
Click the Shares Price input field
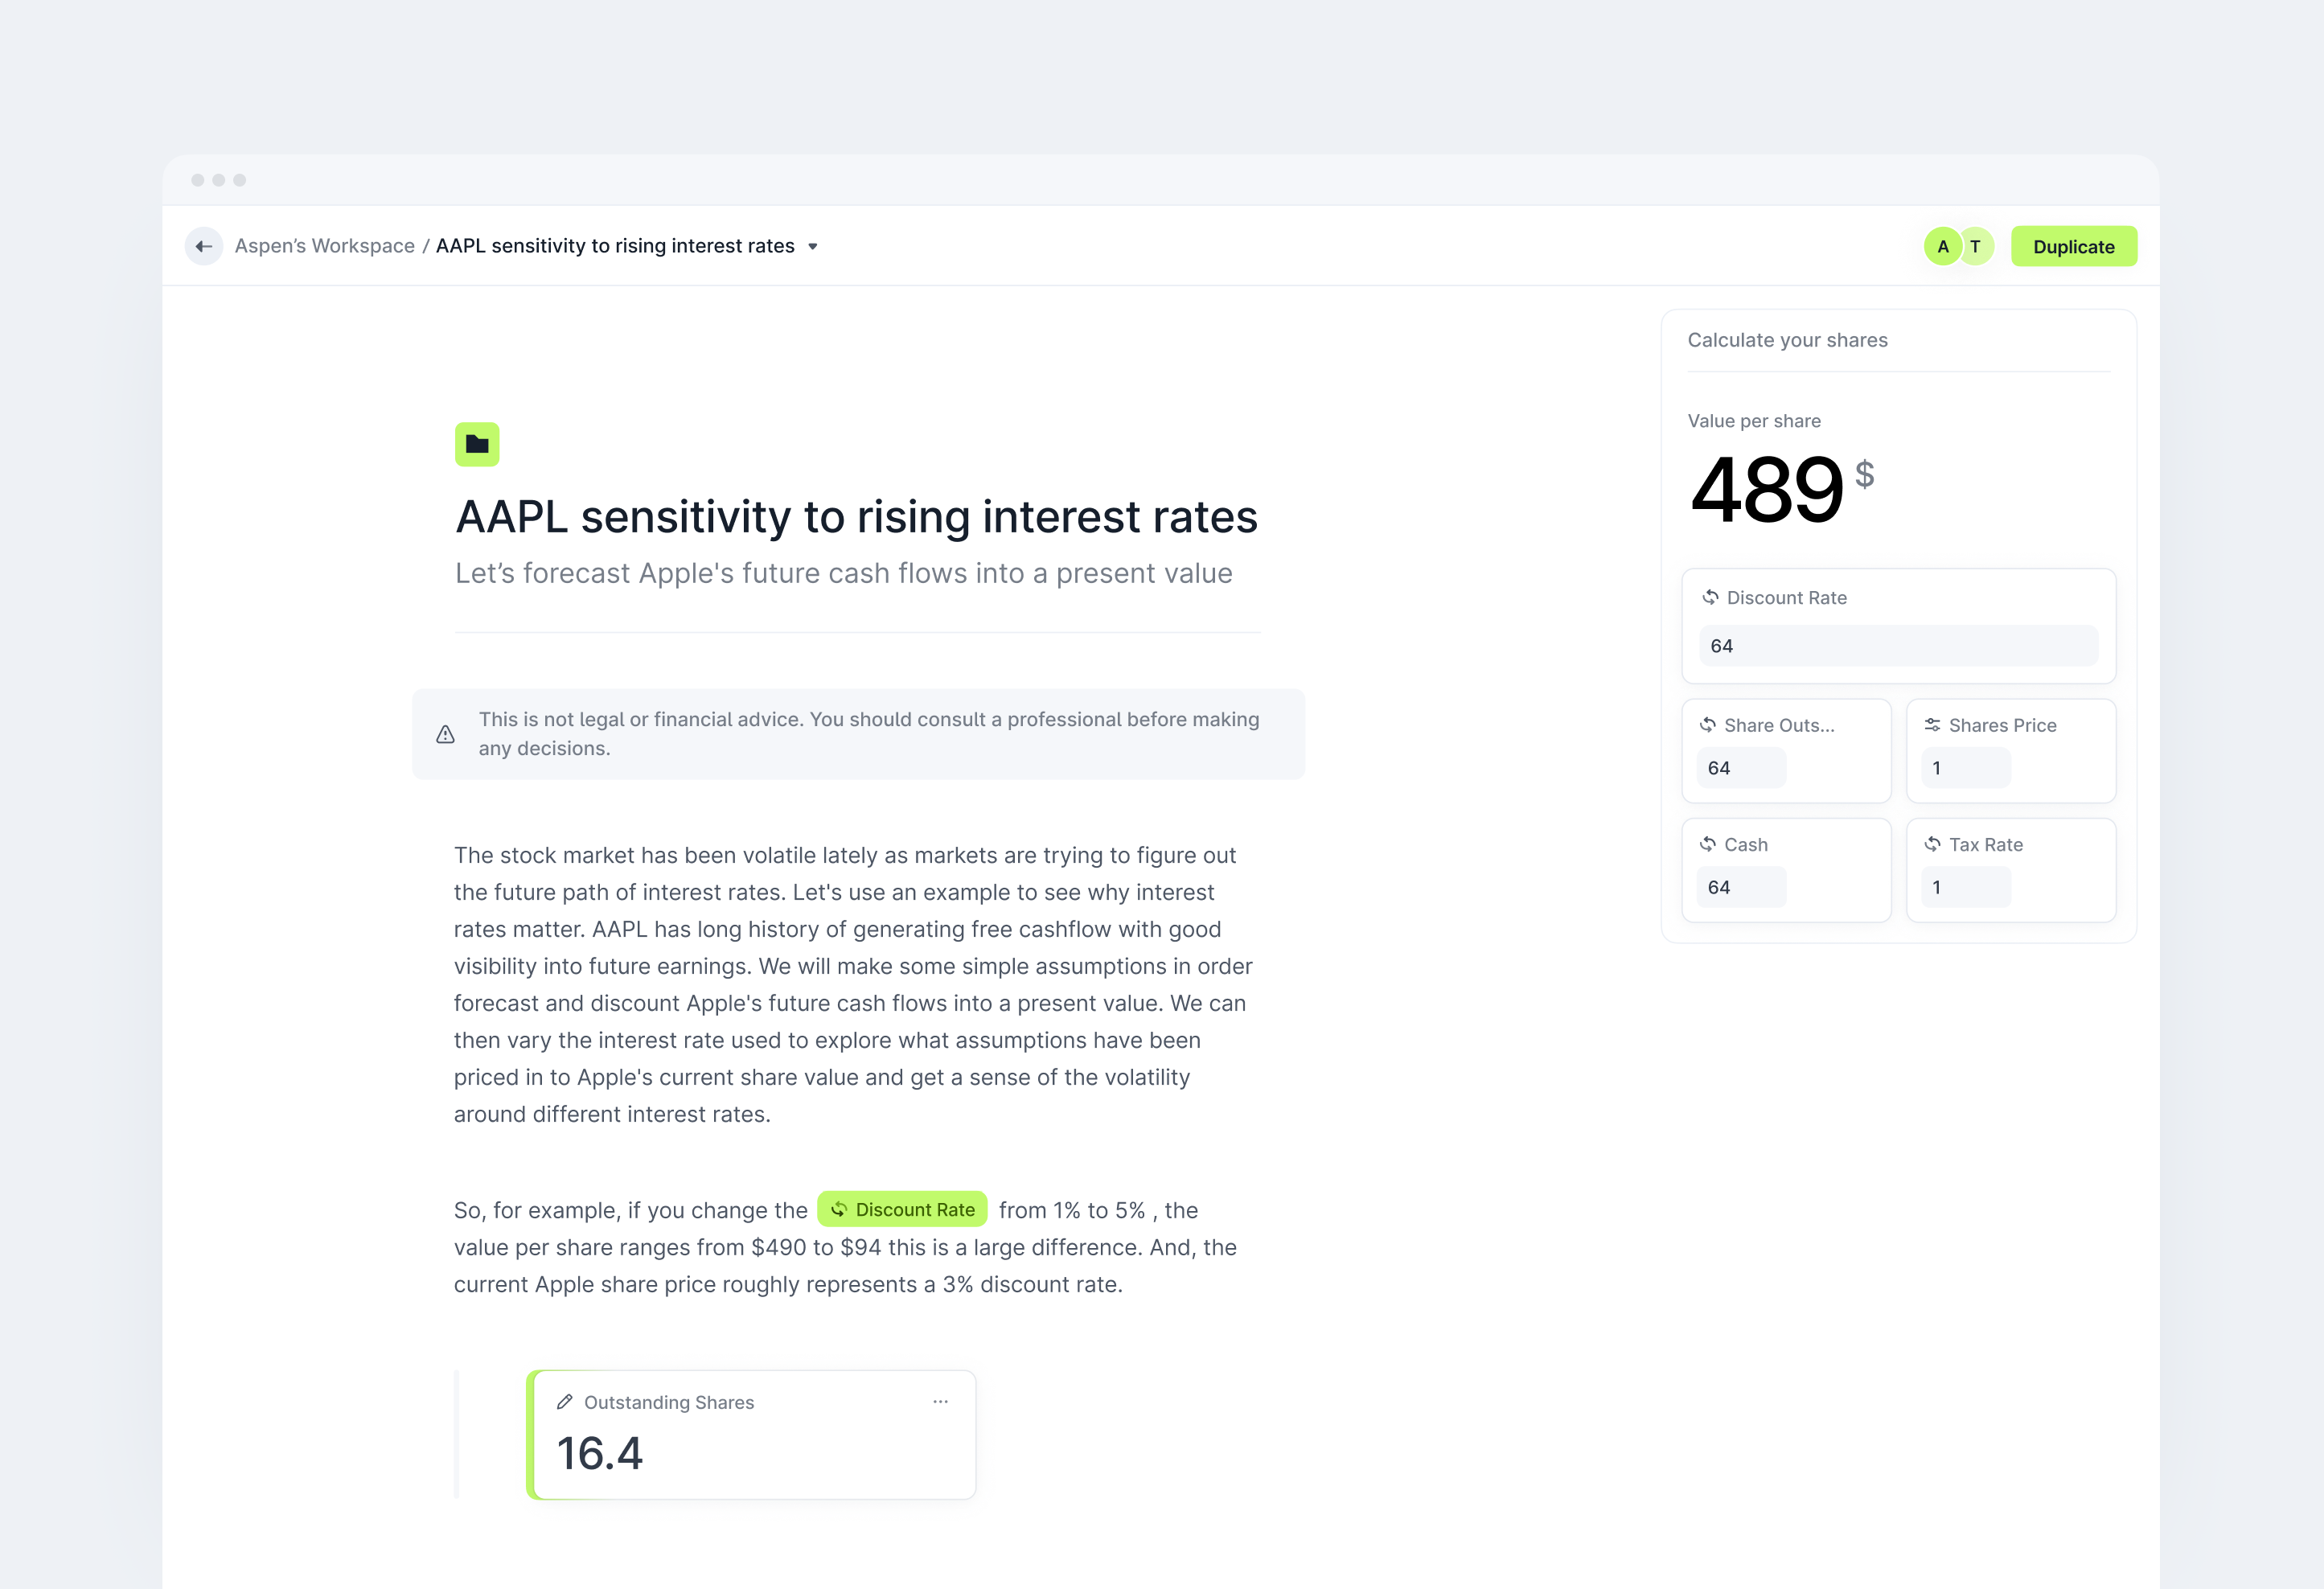pyautogui.click(x=1965, y=768)
